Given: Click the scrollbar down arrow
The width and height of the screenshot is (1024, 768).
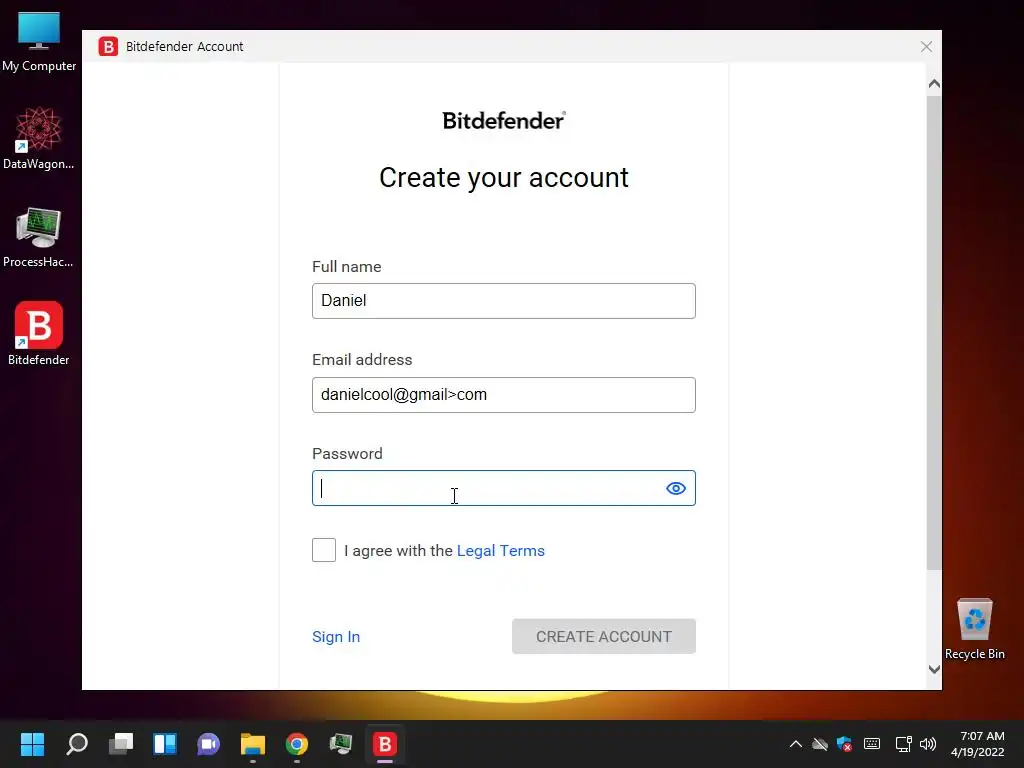Looking at the screenshot, I should (934, 669).
